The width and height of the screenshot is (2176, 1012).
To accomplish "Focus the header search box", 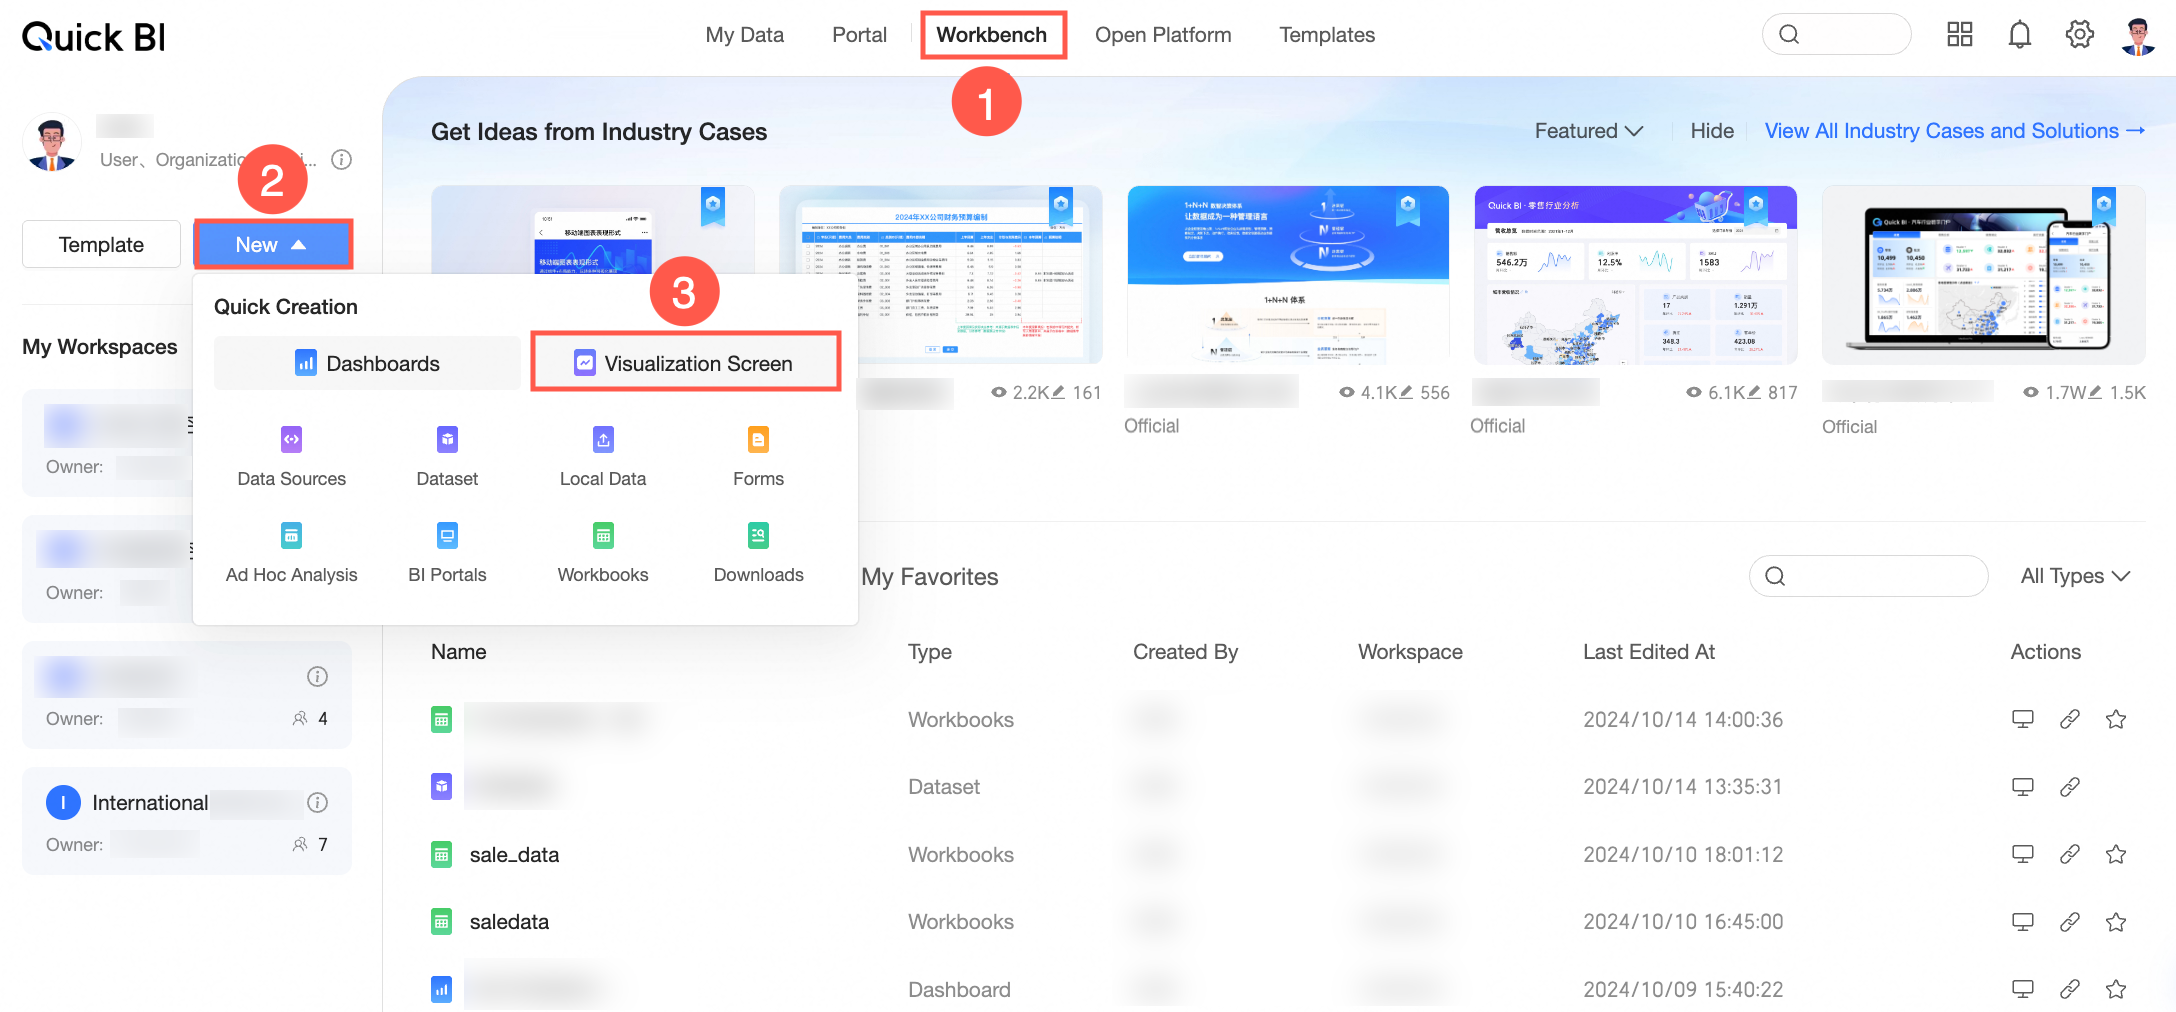I will coord(1836,35).
